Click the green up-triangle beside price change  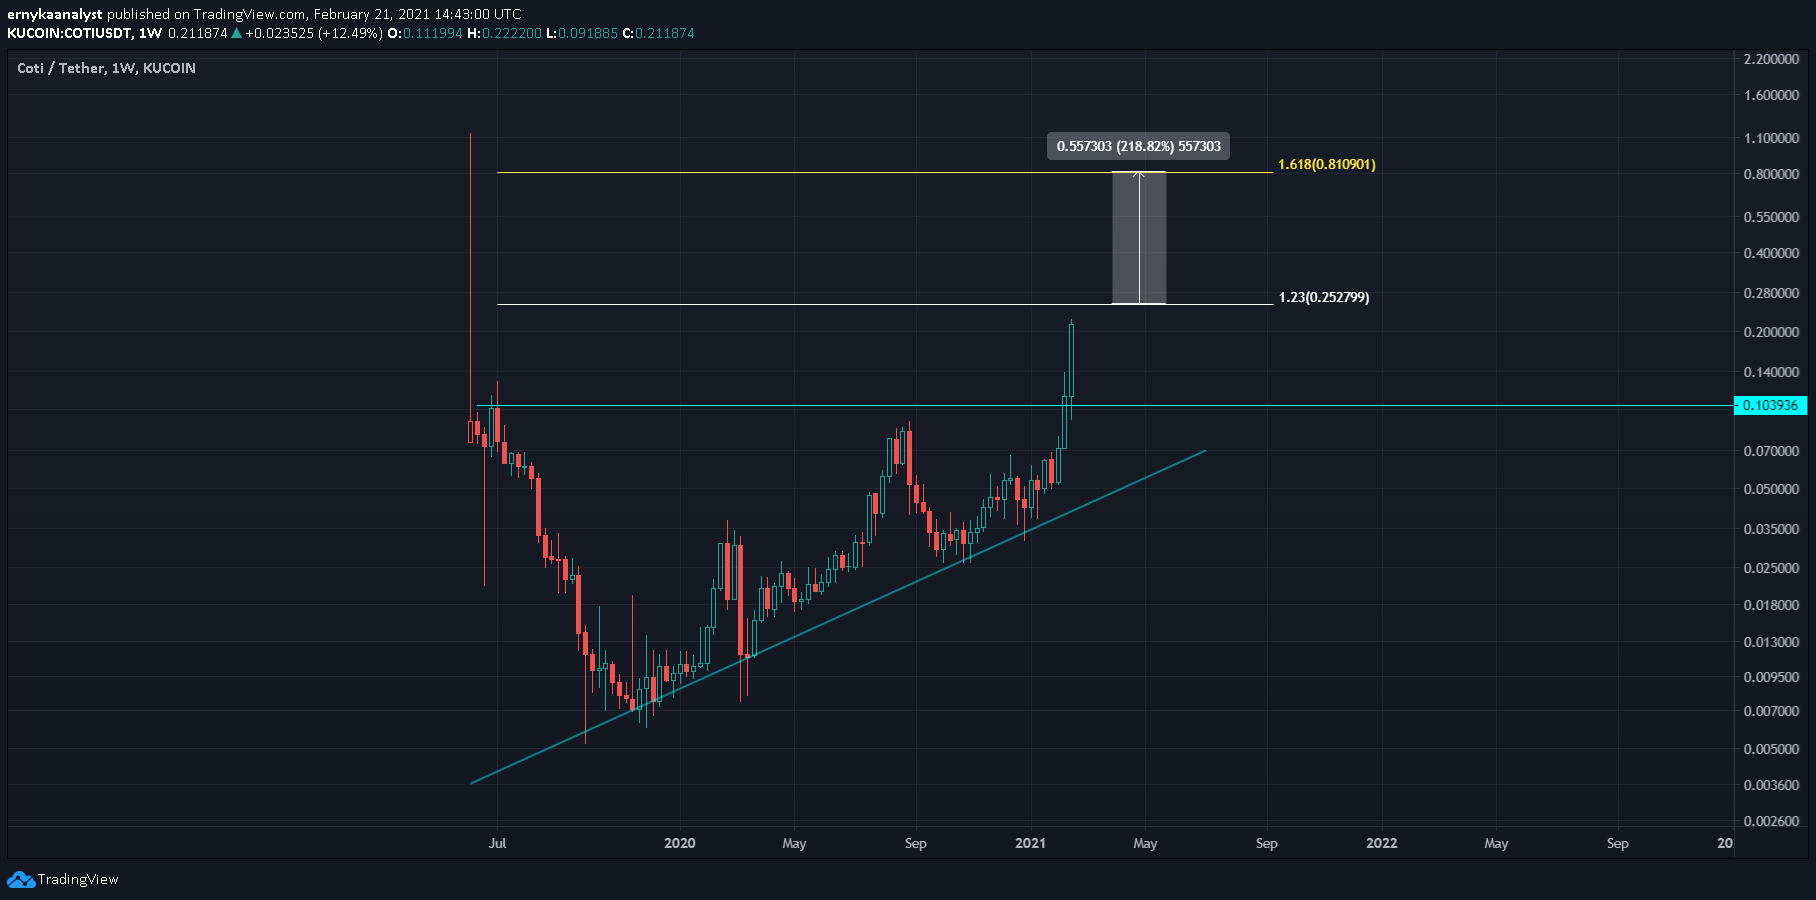[236, 33]
